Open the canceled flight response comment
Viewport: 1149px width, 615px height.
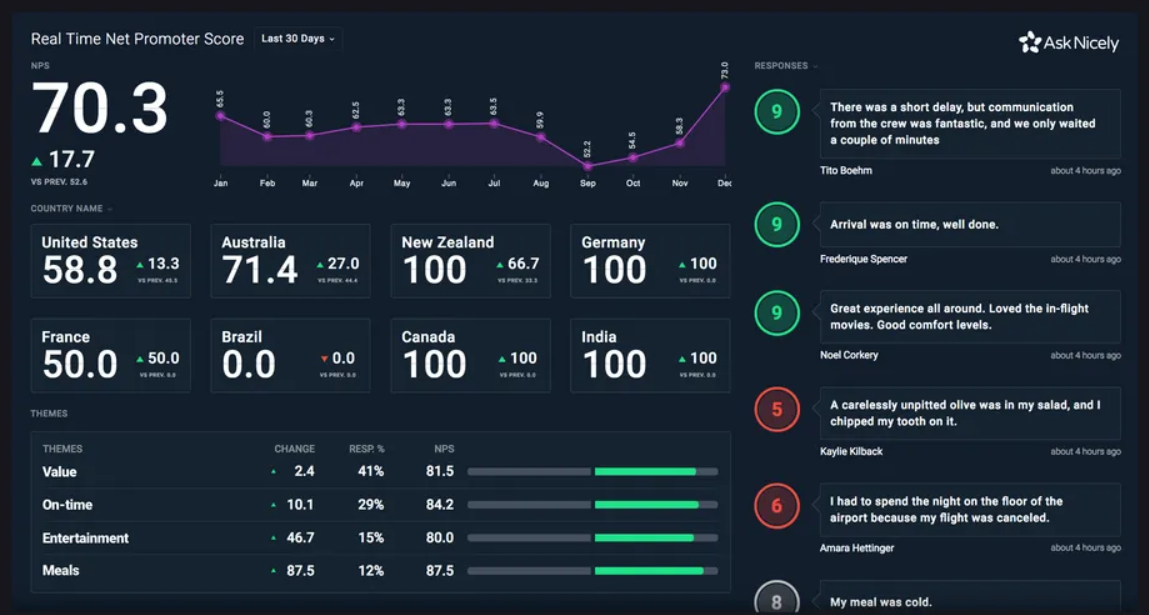(970, 509)
